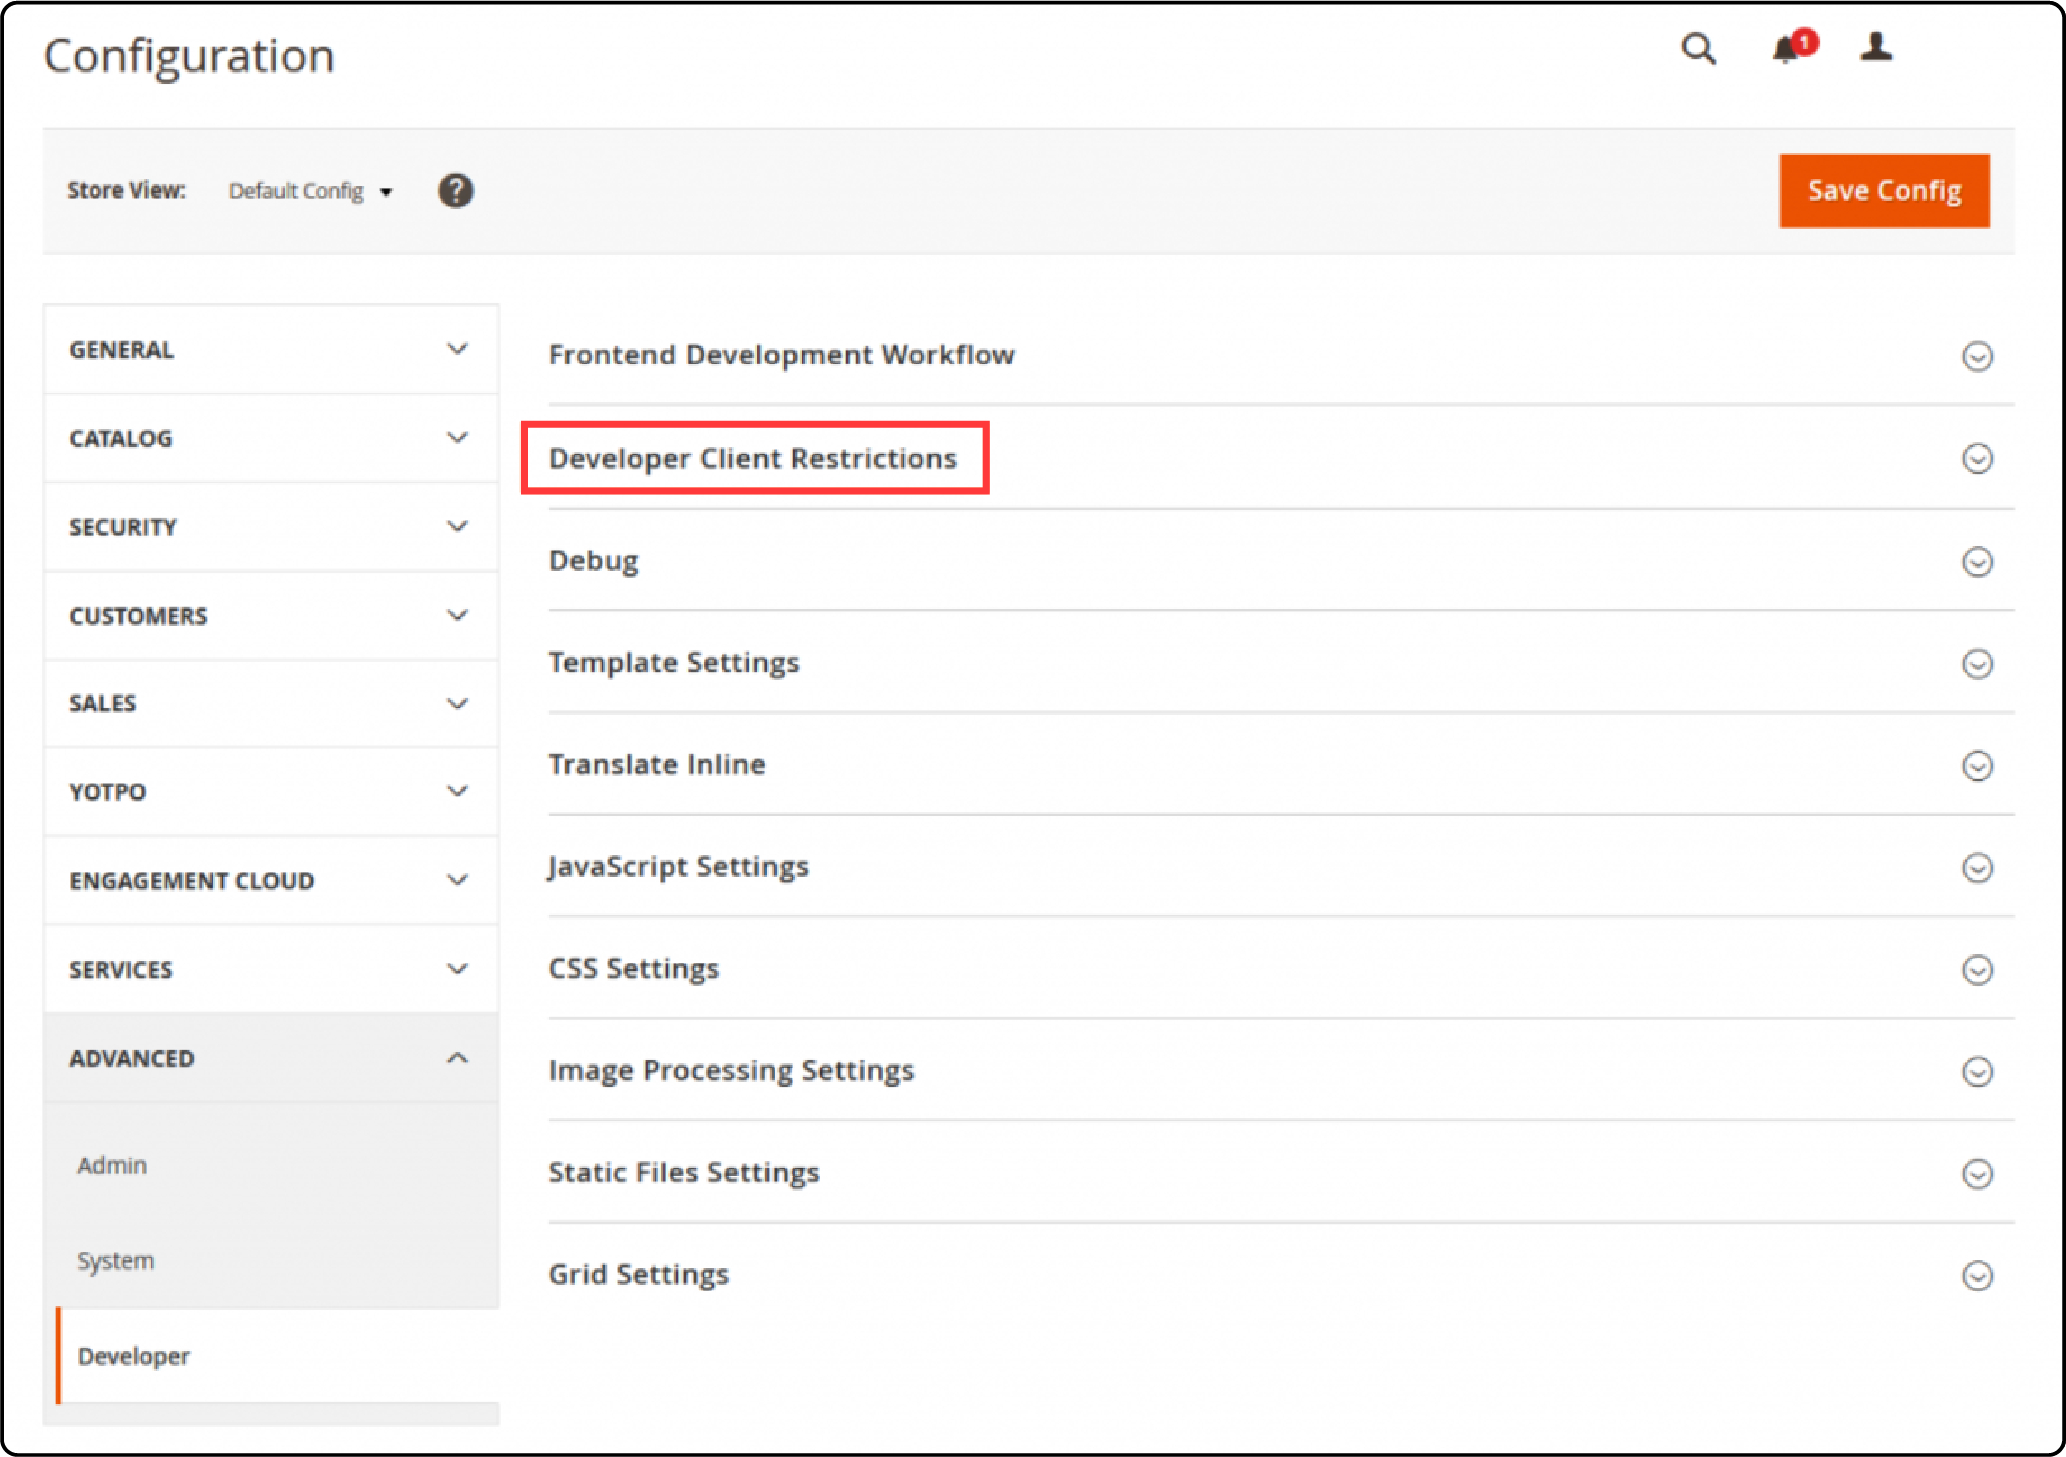Open the Developer Client Restrictions section title

(x=753, y=458)
